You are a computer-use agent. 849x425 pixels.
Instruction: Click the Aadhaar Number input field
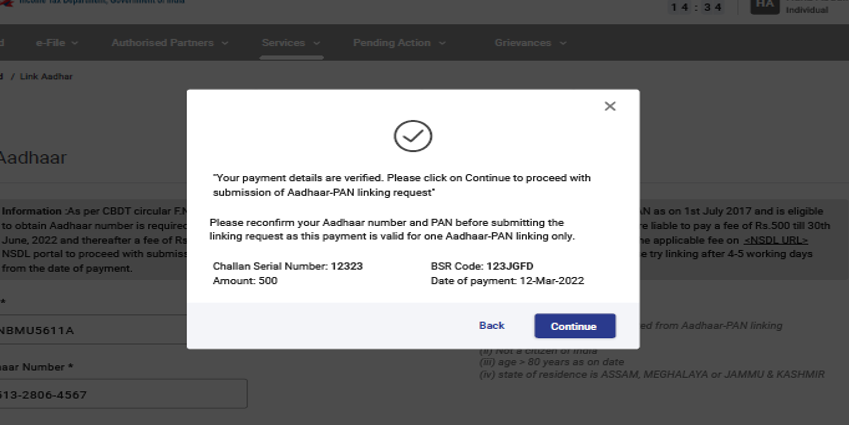[120, 394]
